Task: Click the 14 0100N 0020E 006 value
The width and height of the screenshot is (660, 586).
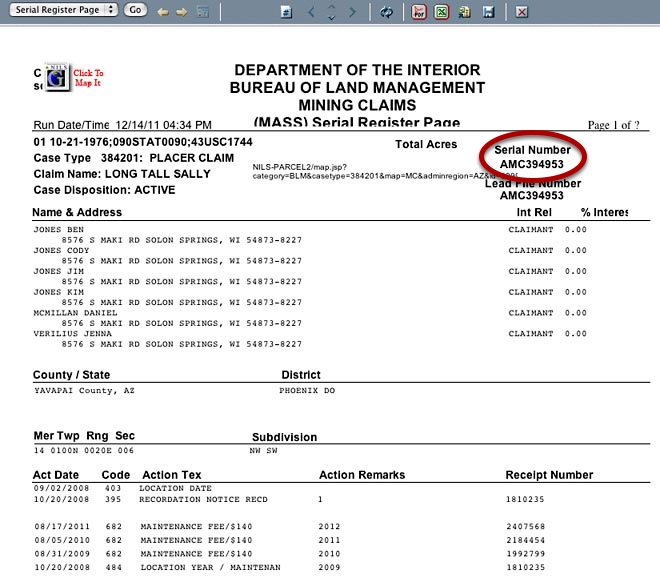Action: click(84, 450)
